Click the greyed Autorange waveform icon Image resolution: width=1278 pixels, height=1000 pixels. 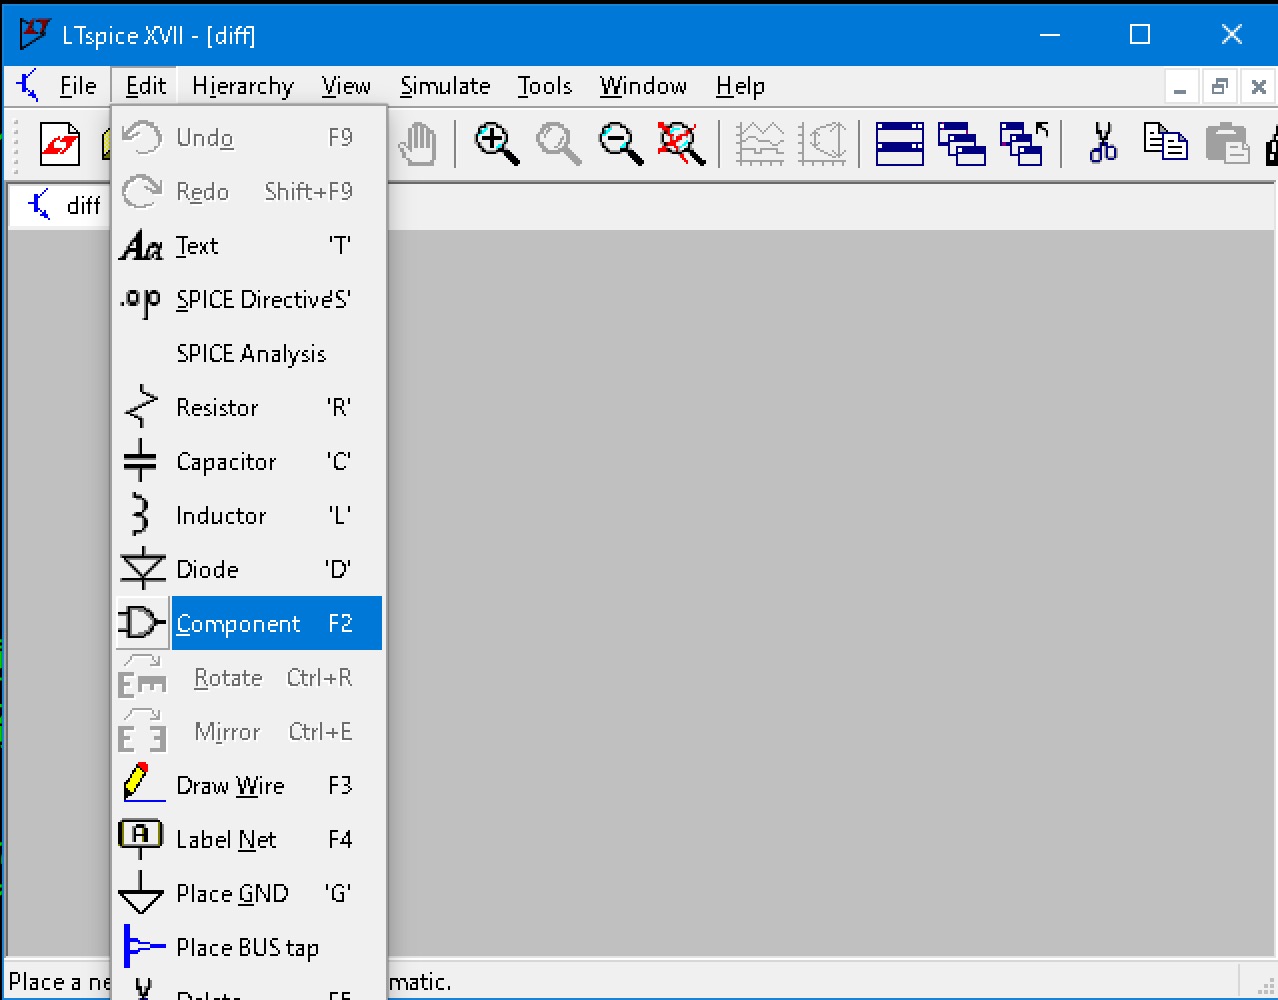click(x=760, y=144)
